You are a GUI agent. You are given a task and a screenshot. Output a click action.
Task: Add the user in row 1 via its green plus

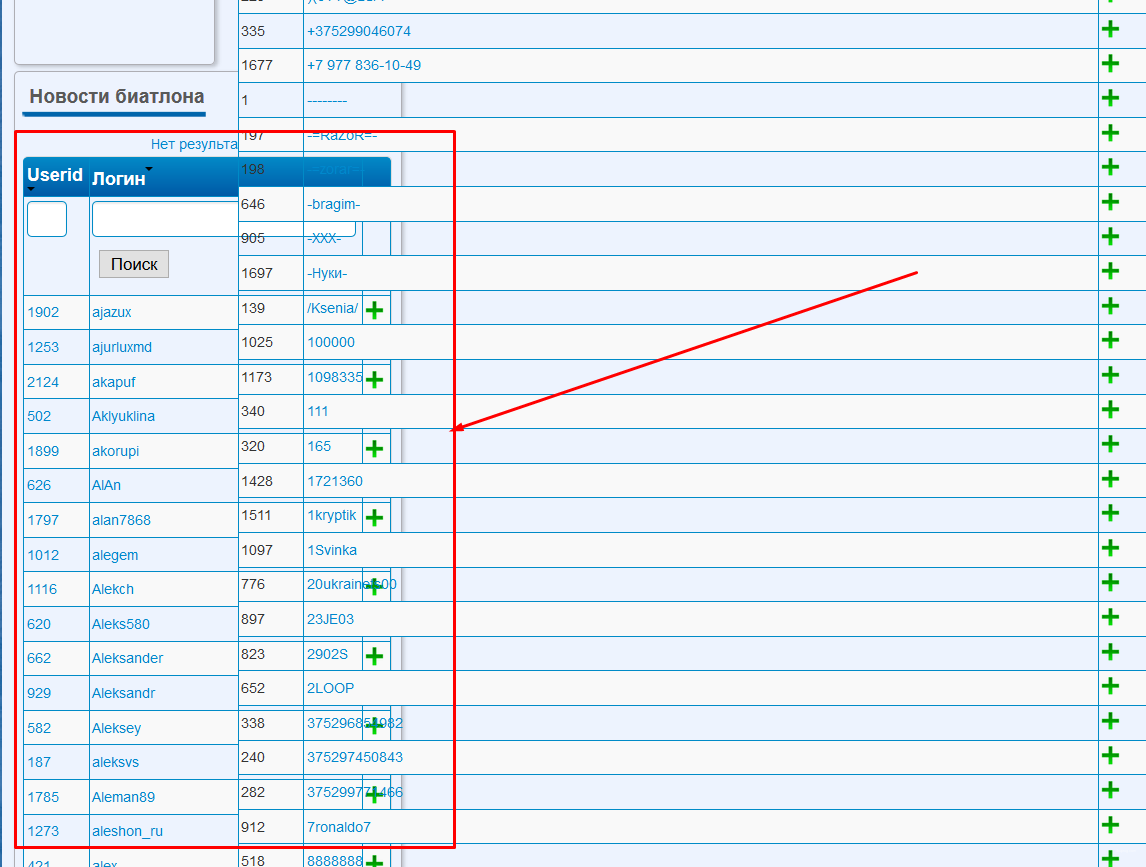[1109, 98]
